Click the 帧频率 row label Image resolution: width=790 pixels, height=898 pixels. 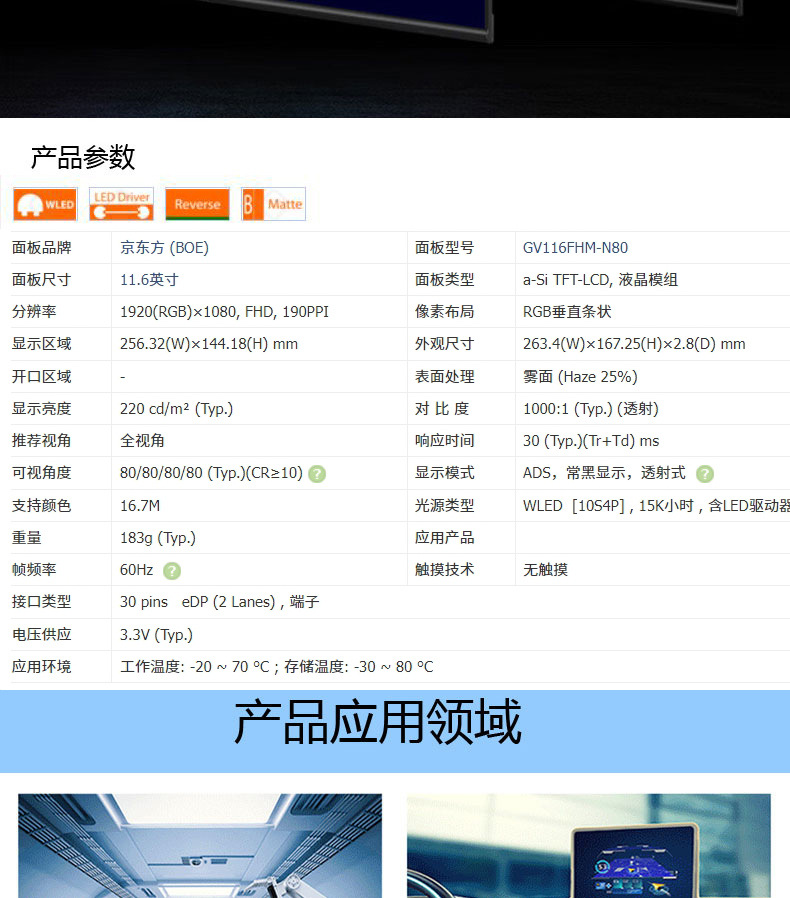pos(34,569)
